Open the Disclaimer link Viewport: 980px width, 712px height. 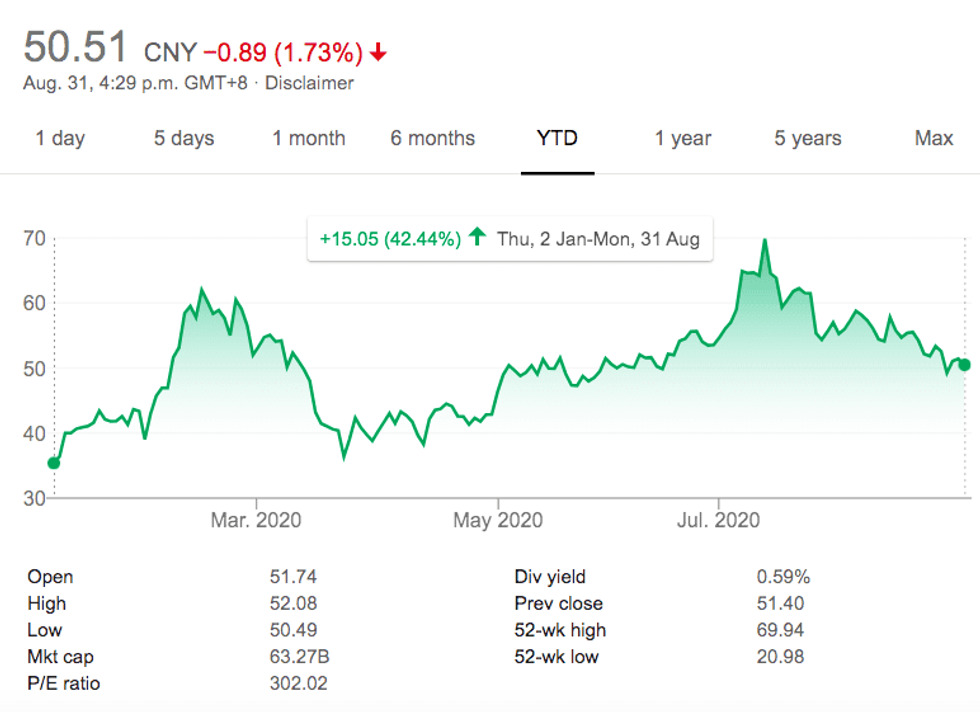(x=309, y=83)
